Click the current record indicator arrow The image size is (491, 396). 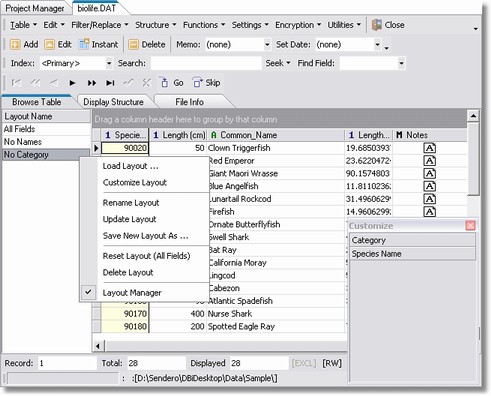point(96,148)
